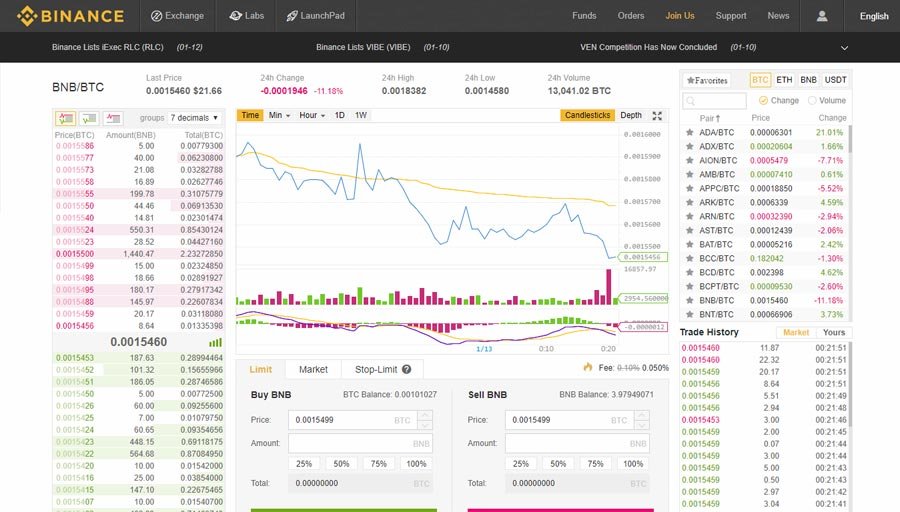Image resolution: width=900 pixels, height=512 pixels.
Task: Star the BCPT/BTC pair as favorite
Action: (689, 286)
